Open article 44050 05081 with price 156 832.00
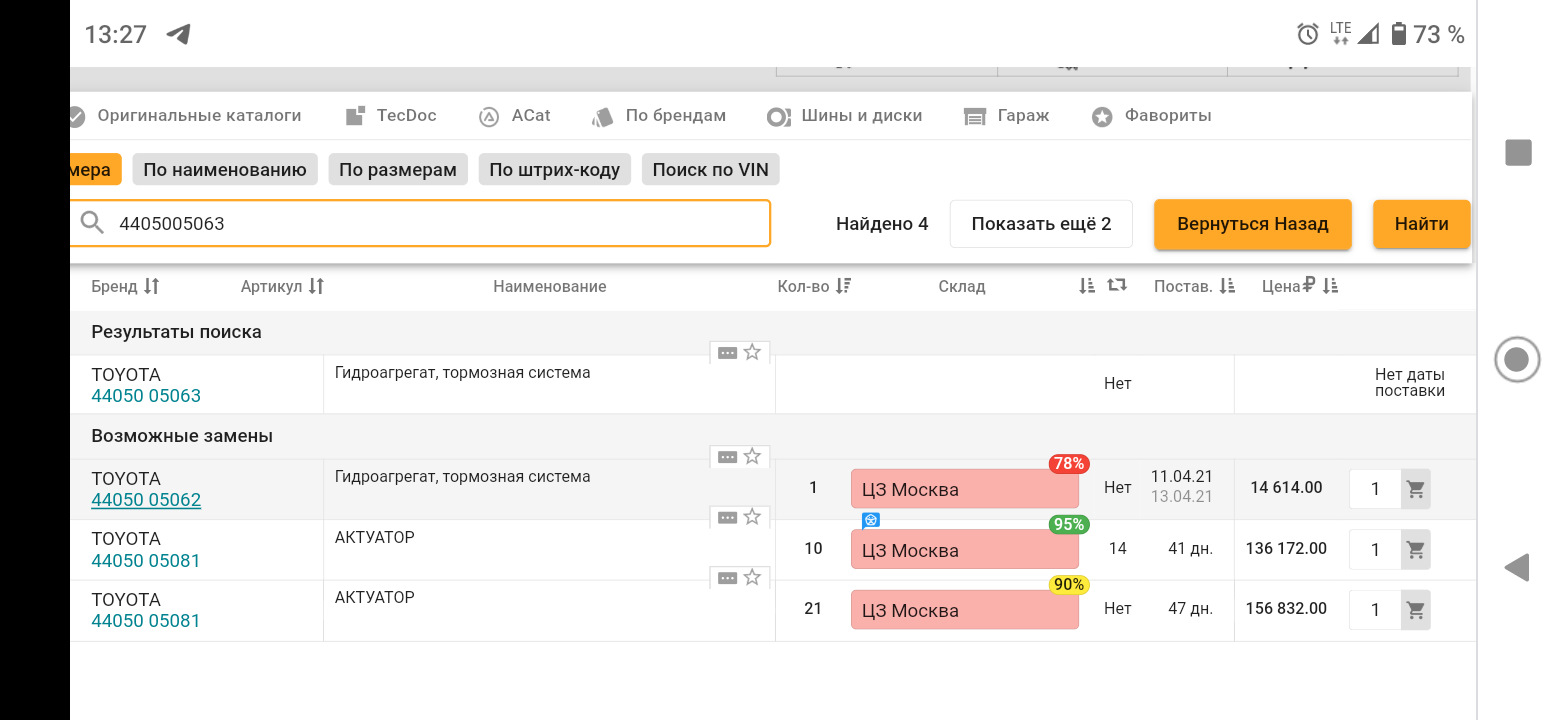1560x720 pixels. click(146, 621)
